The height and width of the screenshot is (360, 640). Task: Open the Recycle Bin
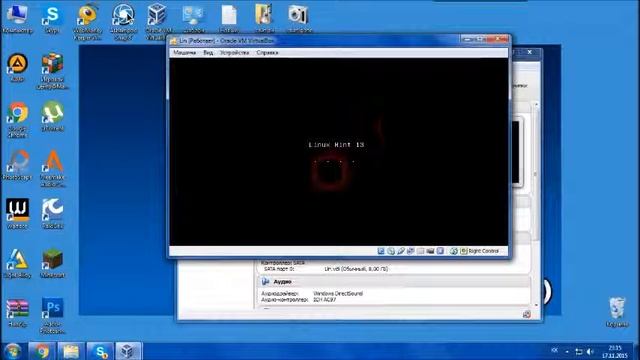tap(617, 312)
